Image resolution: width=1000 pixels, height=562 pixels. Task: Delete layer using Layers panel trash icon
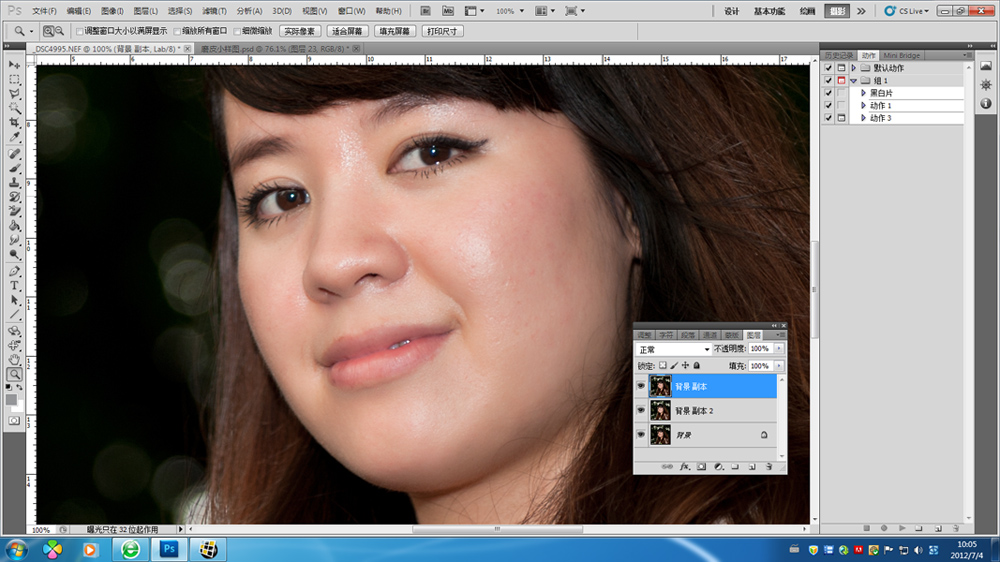(768, 467)
